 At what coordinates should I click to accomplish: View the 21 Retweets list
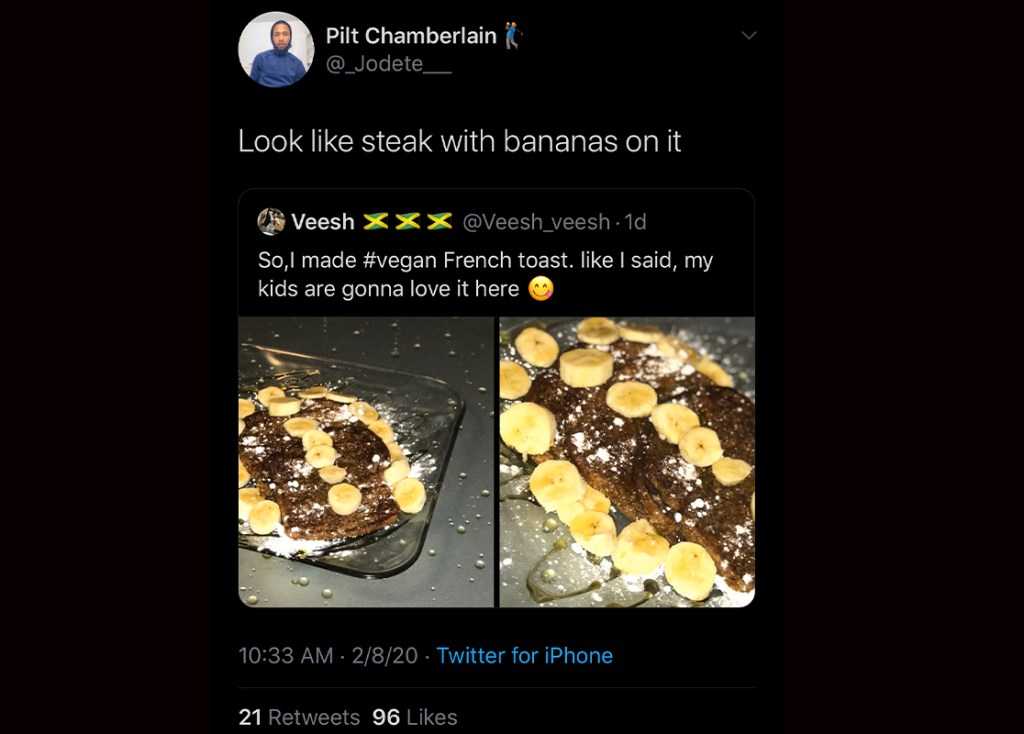click(x=299, y=717)
